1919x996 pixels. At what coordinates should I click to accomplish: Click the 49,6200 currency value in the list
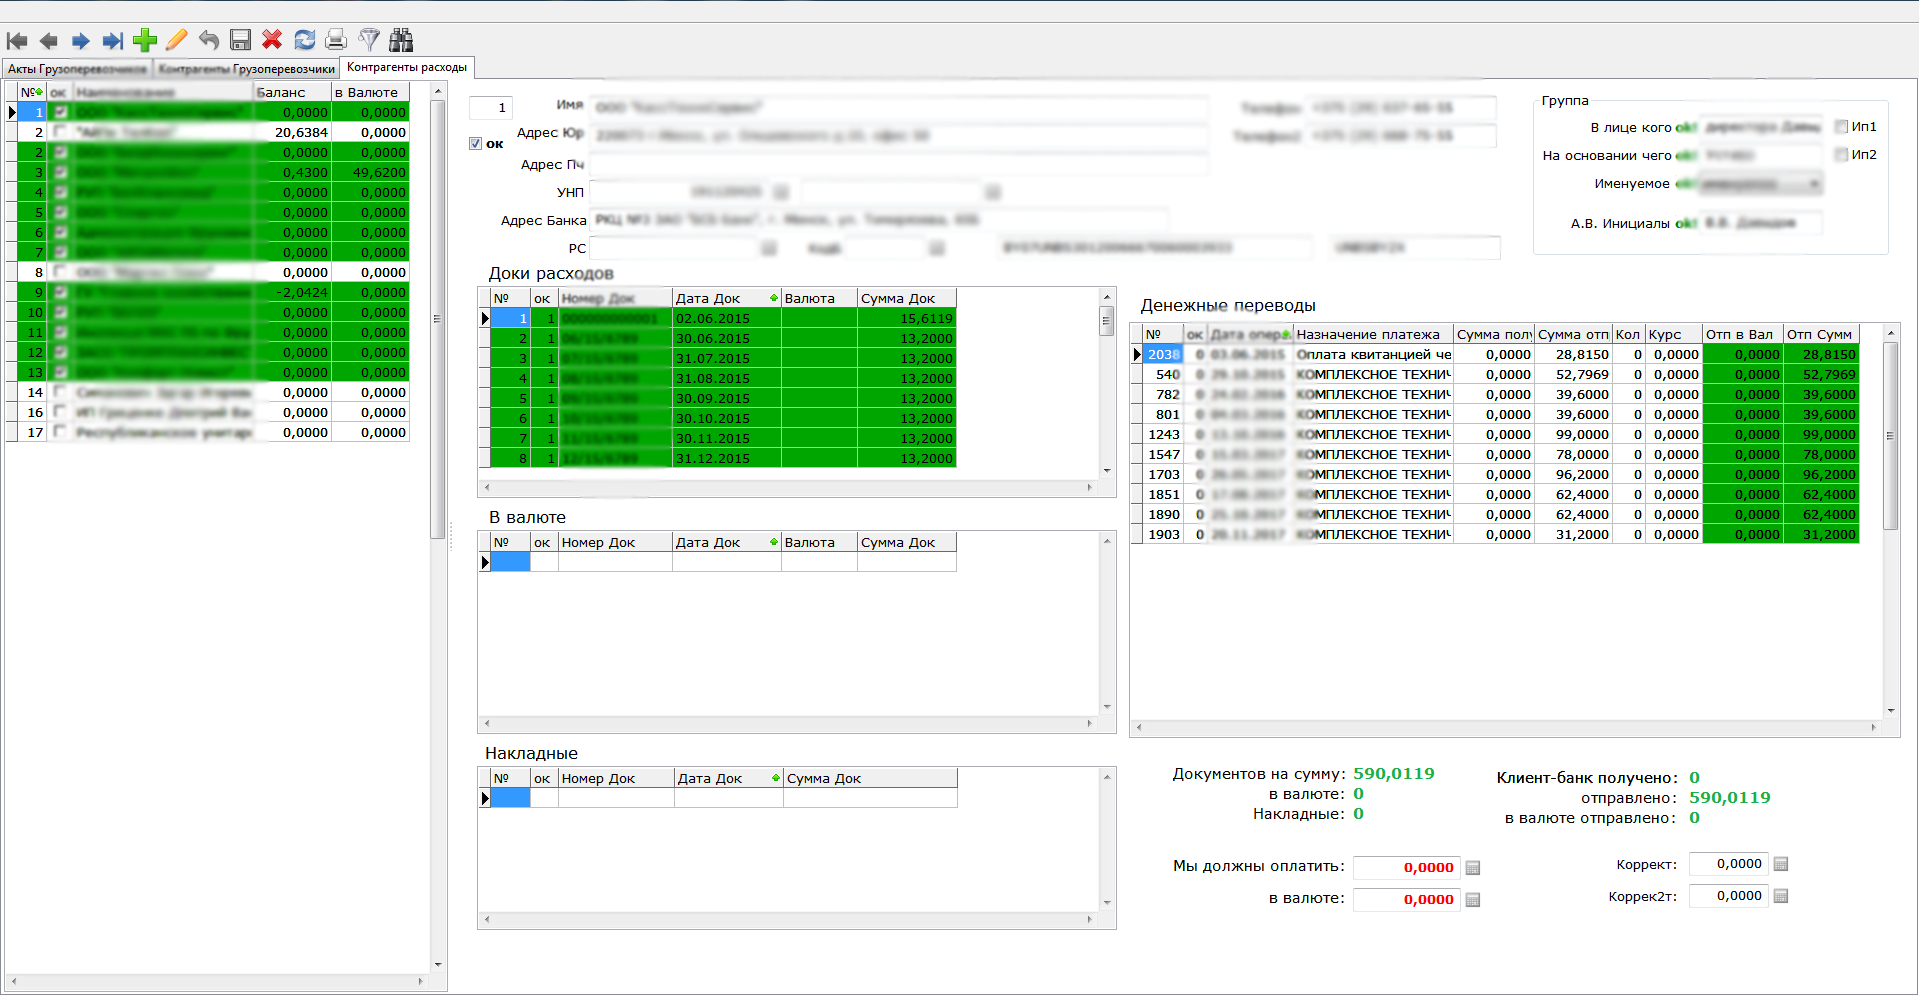[x=370, y=172]
